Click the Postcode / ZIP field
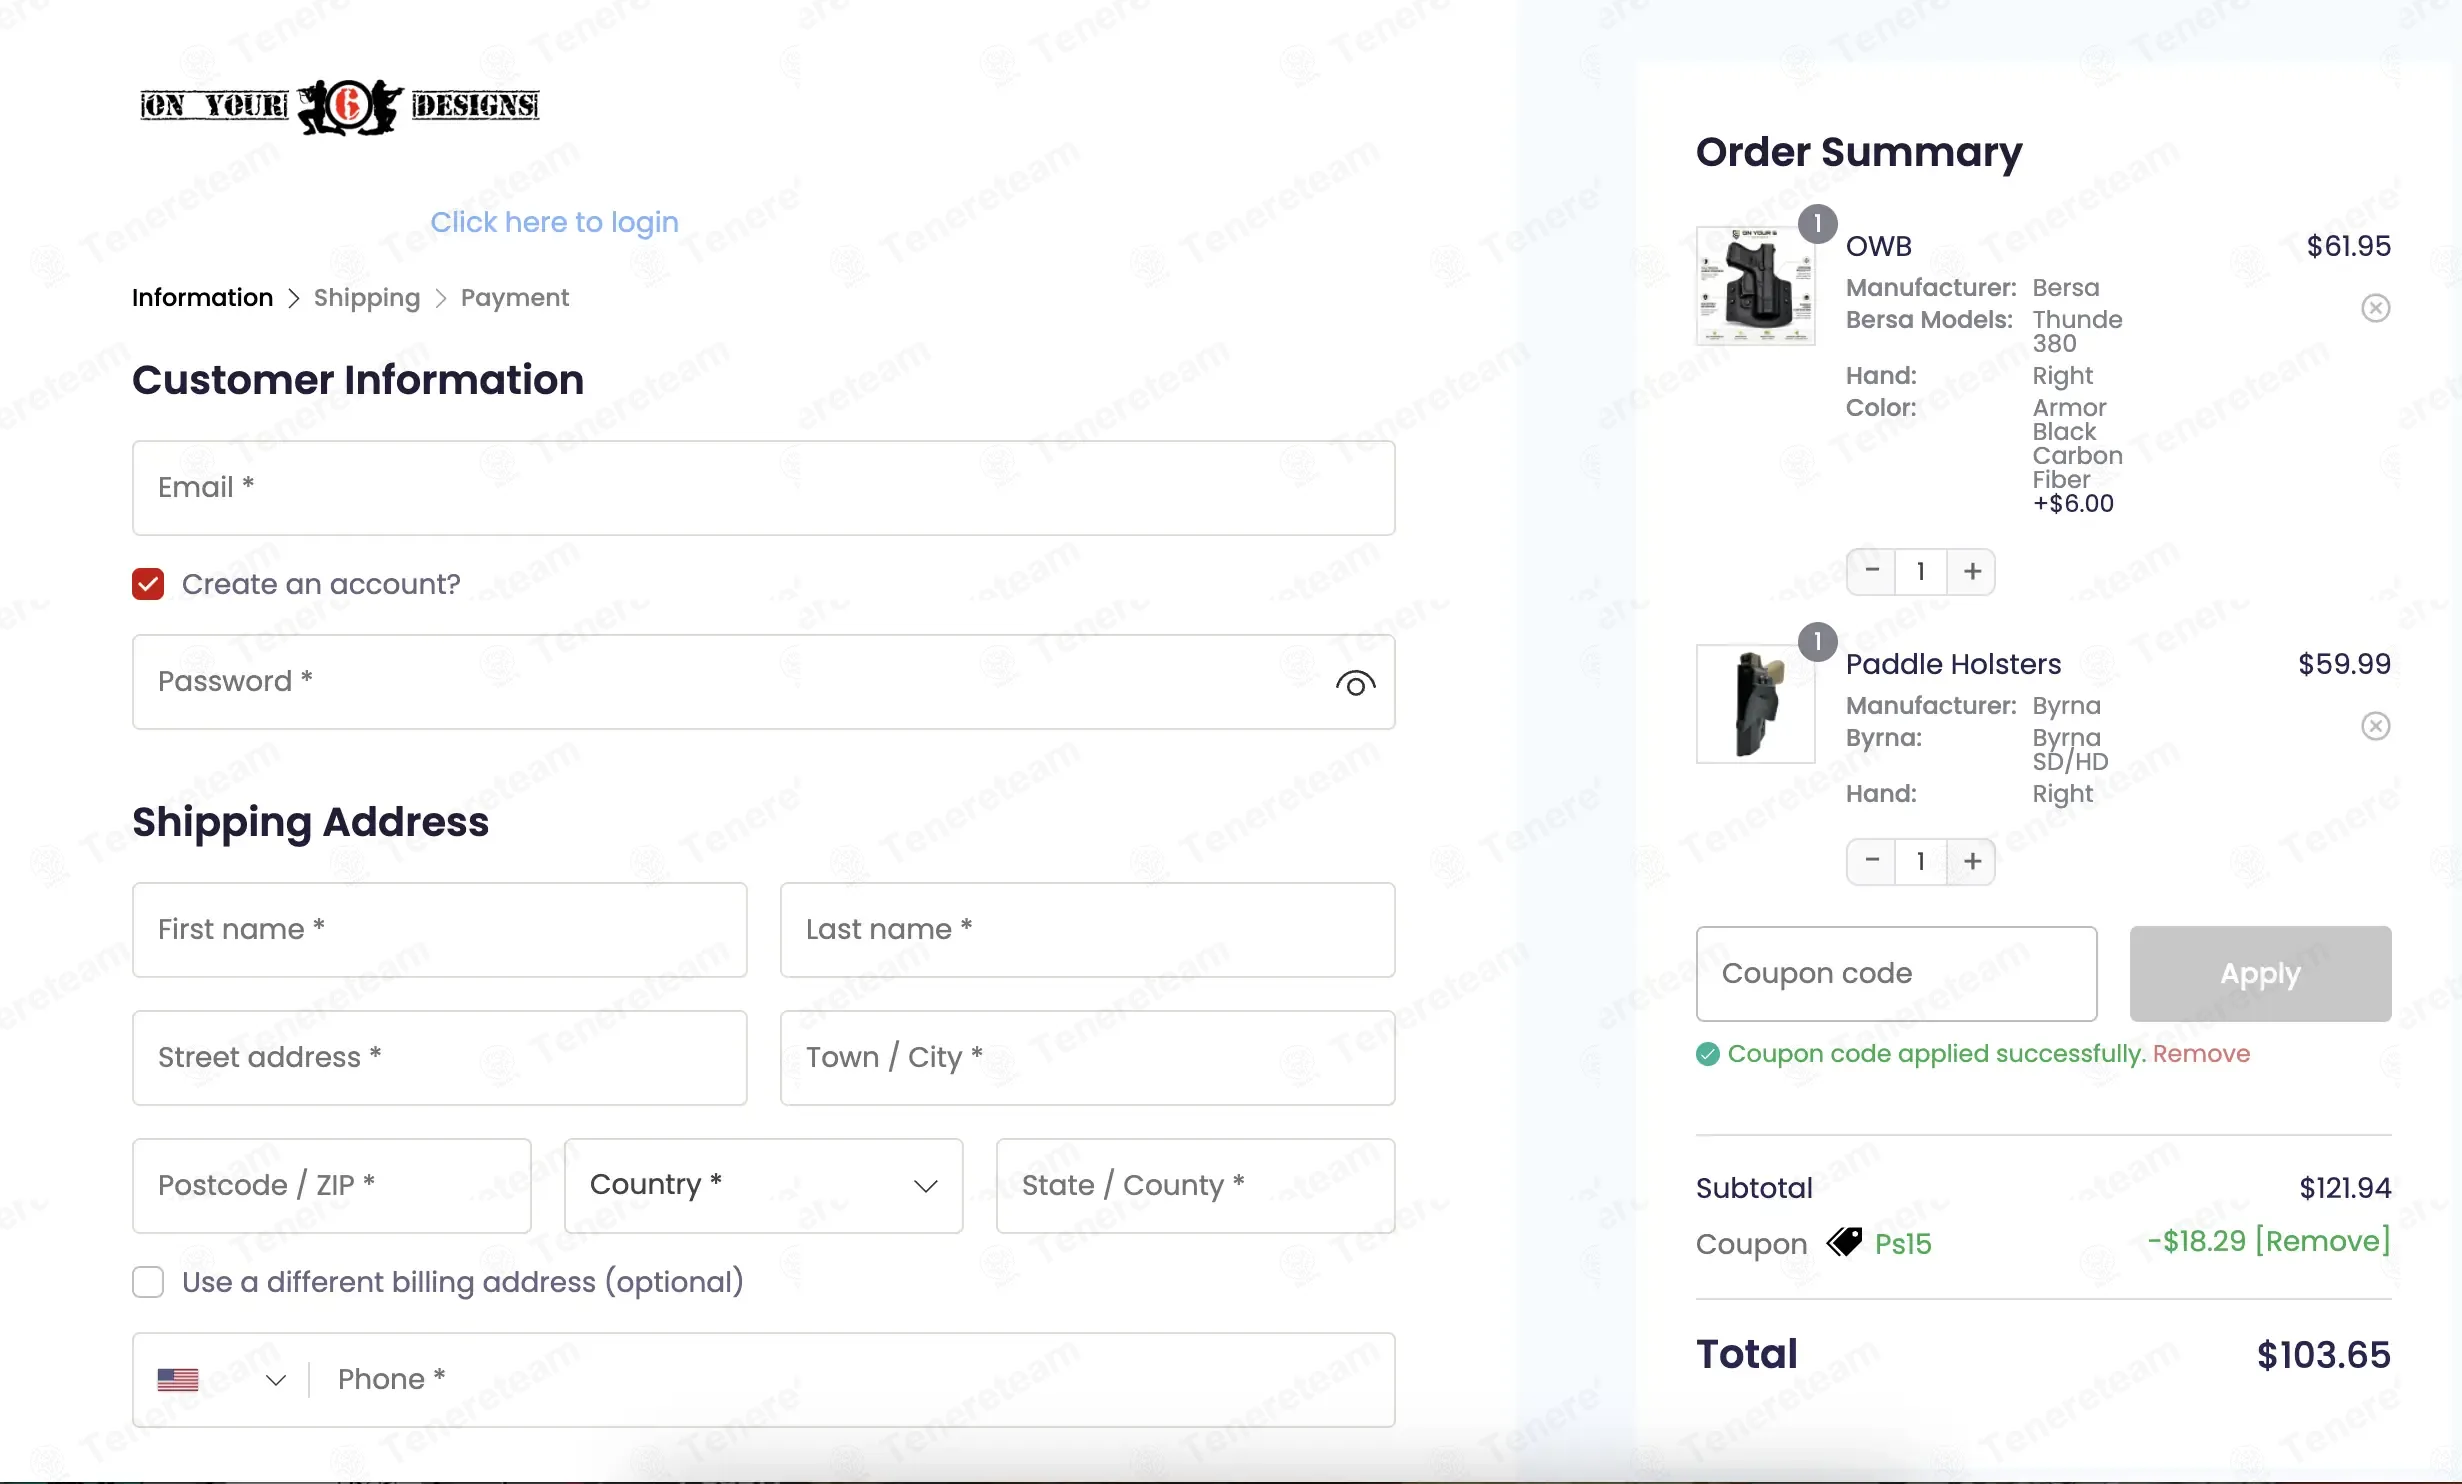 pyautogui.click(x=331, y=1186)
